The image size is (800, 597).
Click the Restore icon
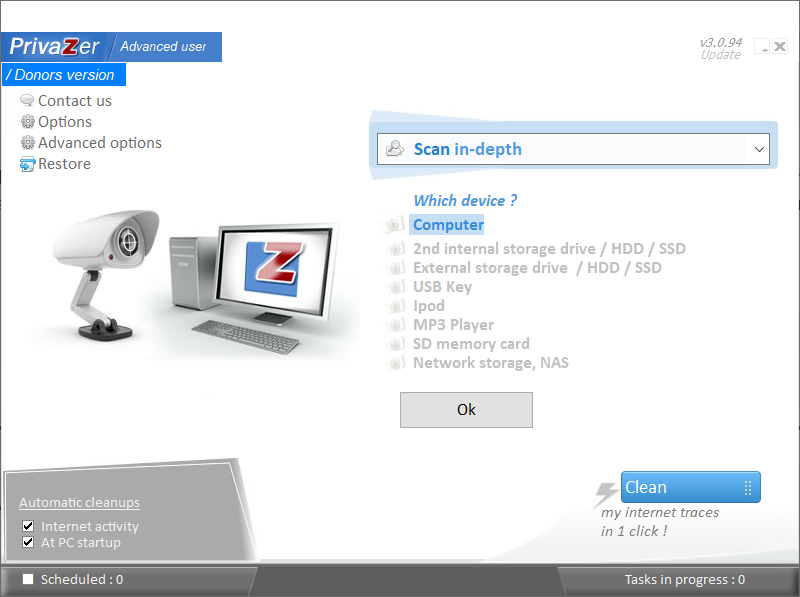(x=28, y=164)
